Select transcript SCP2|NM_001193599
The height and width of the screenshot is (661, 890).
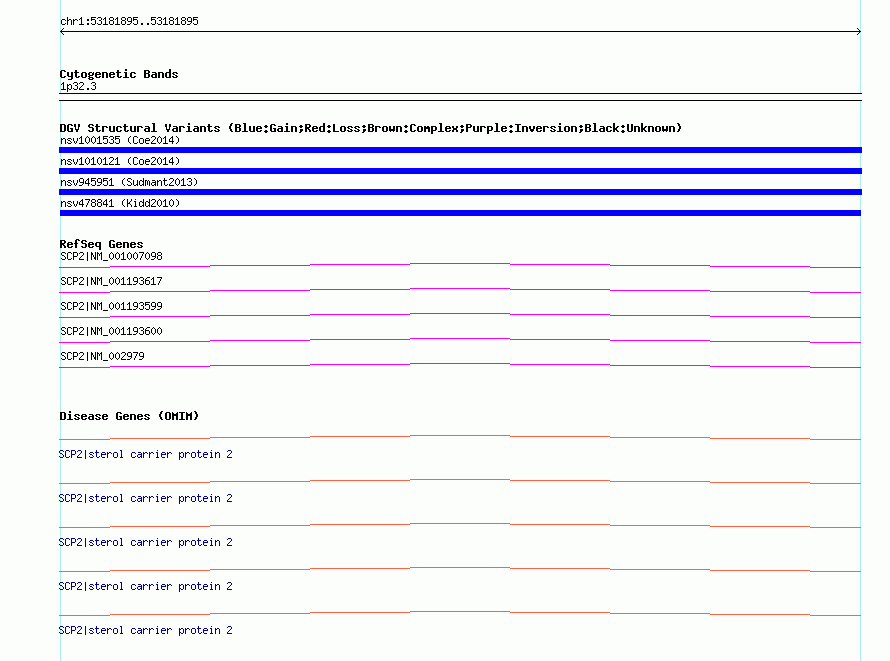pos(111,306)
